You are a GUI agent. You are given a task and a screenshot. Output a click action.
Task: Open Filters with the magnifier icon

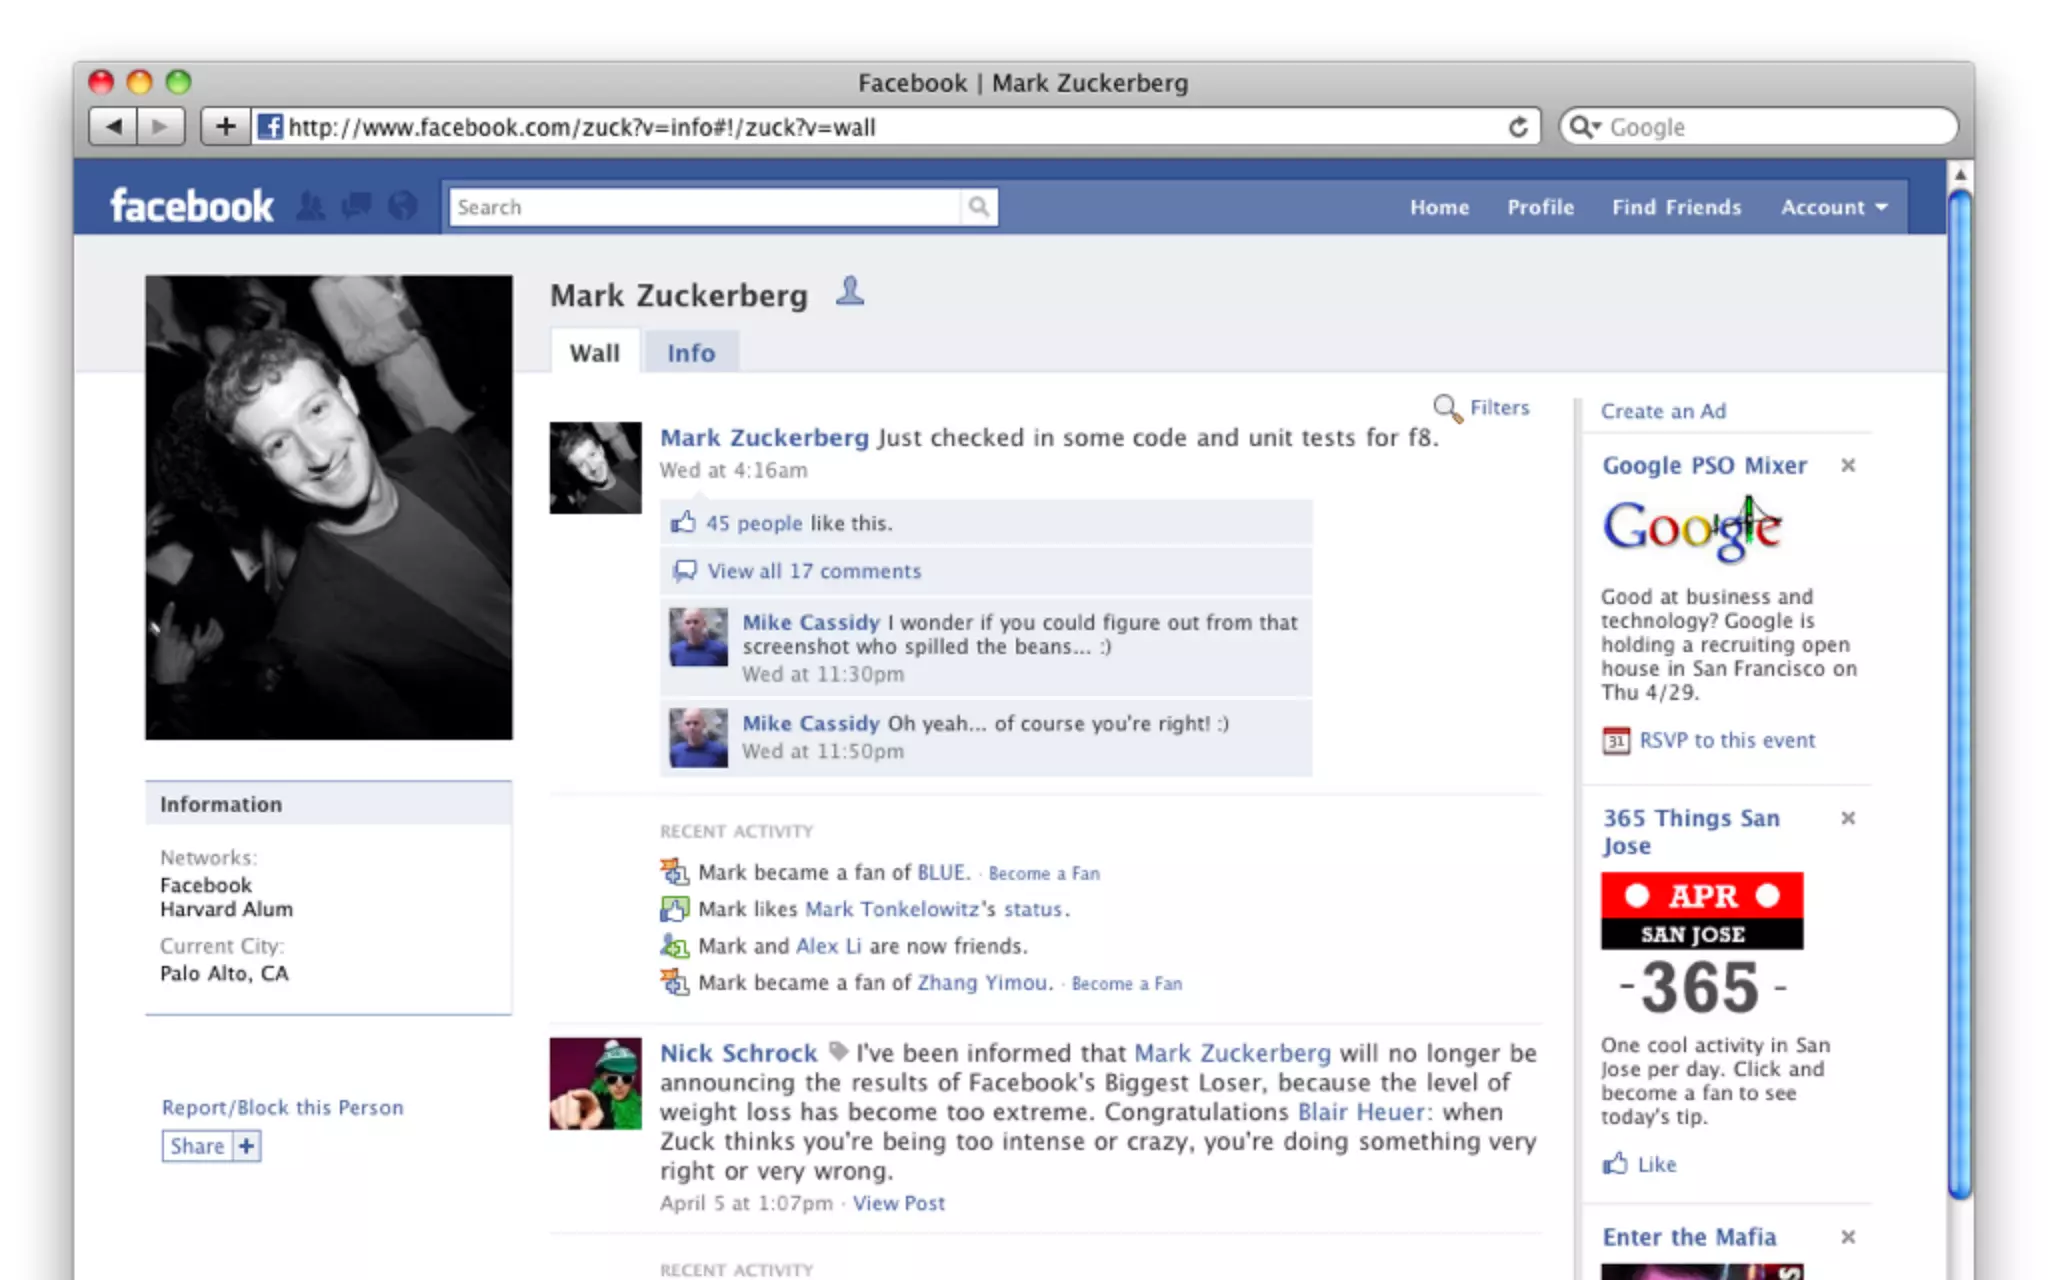(x=1447, y=408)
